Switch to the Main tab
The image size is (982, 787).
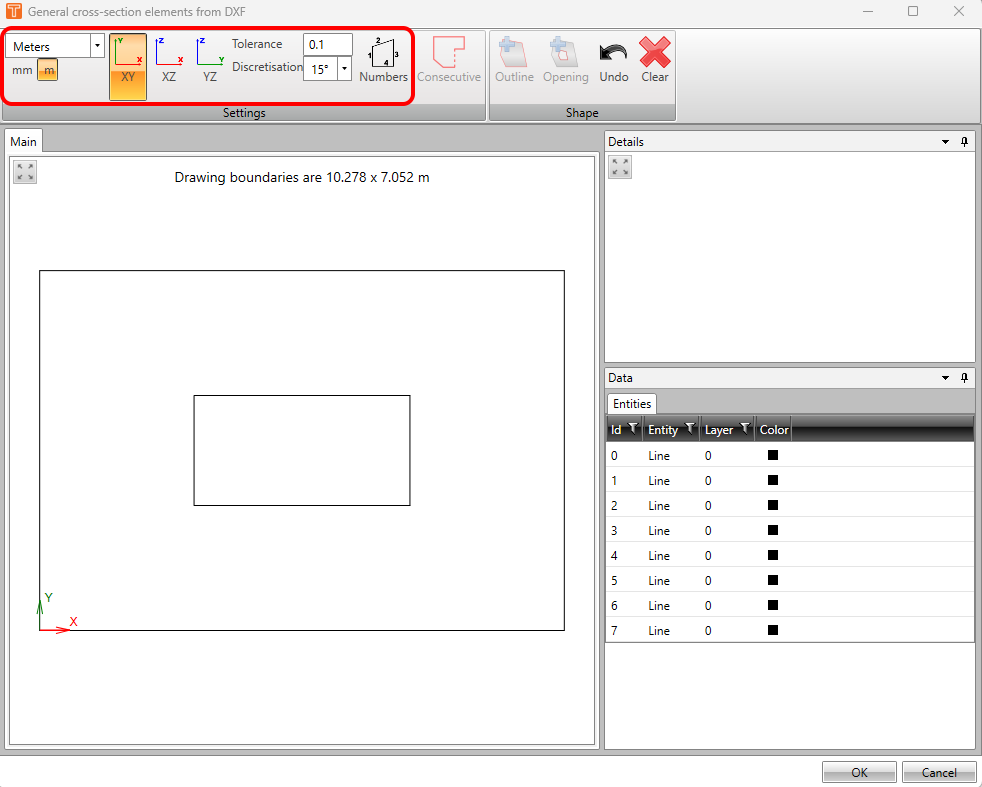pos(23,142)
